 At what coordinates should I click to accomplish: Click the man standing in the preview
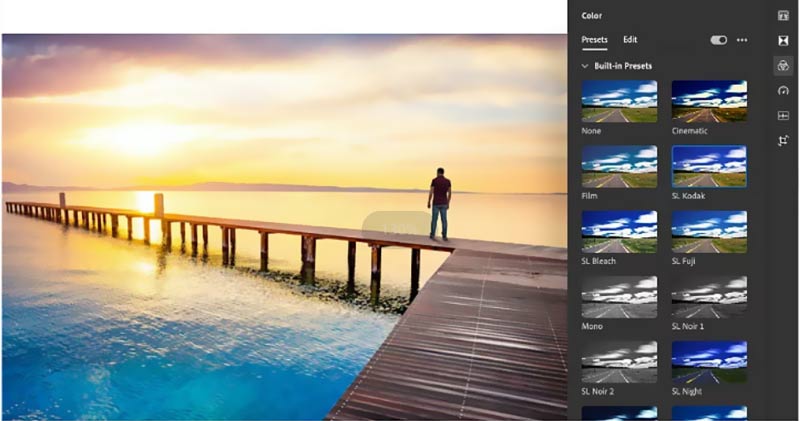(x=440, y=204)
